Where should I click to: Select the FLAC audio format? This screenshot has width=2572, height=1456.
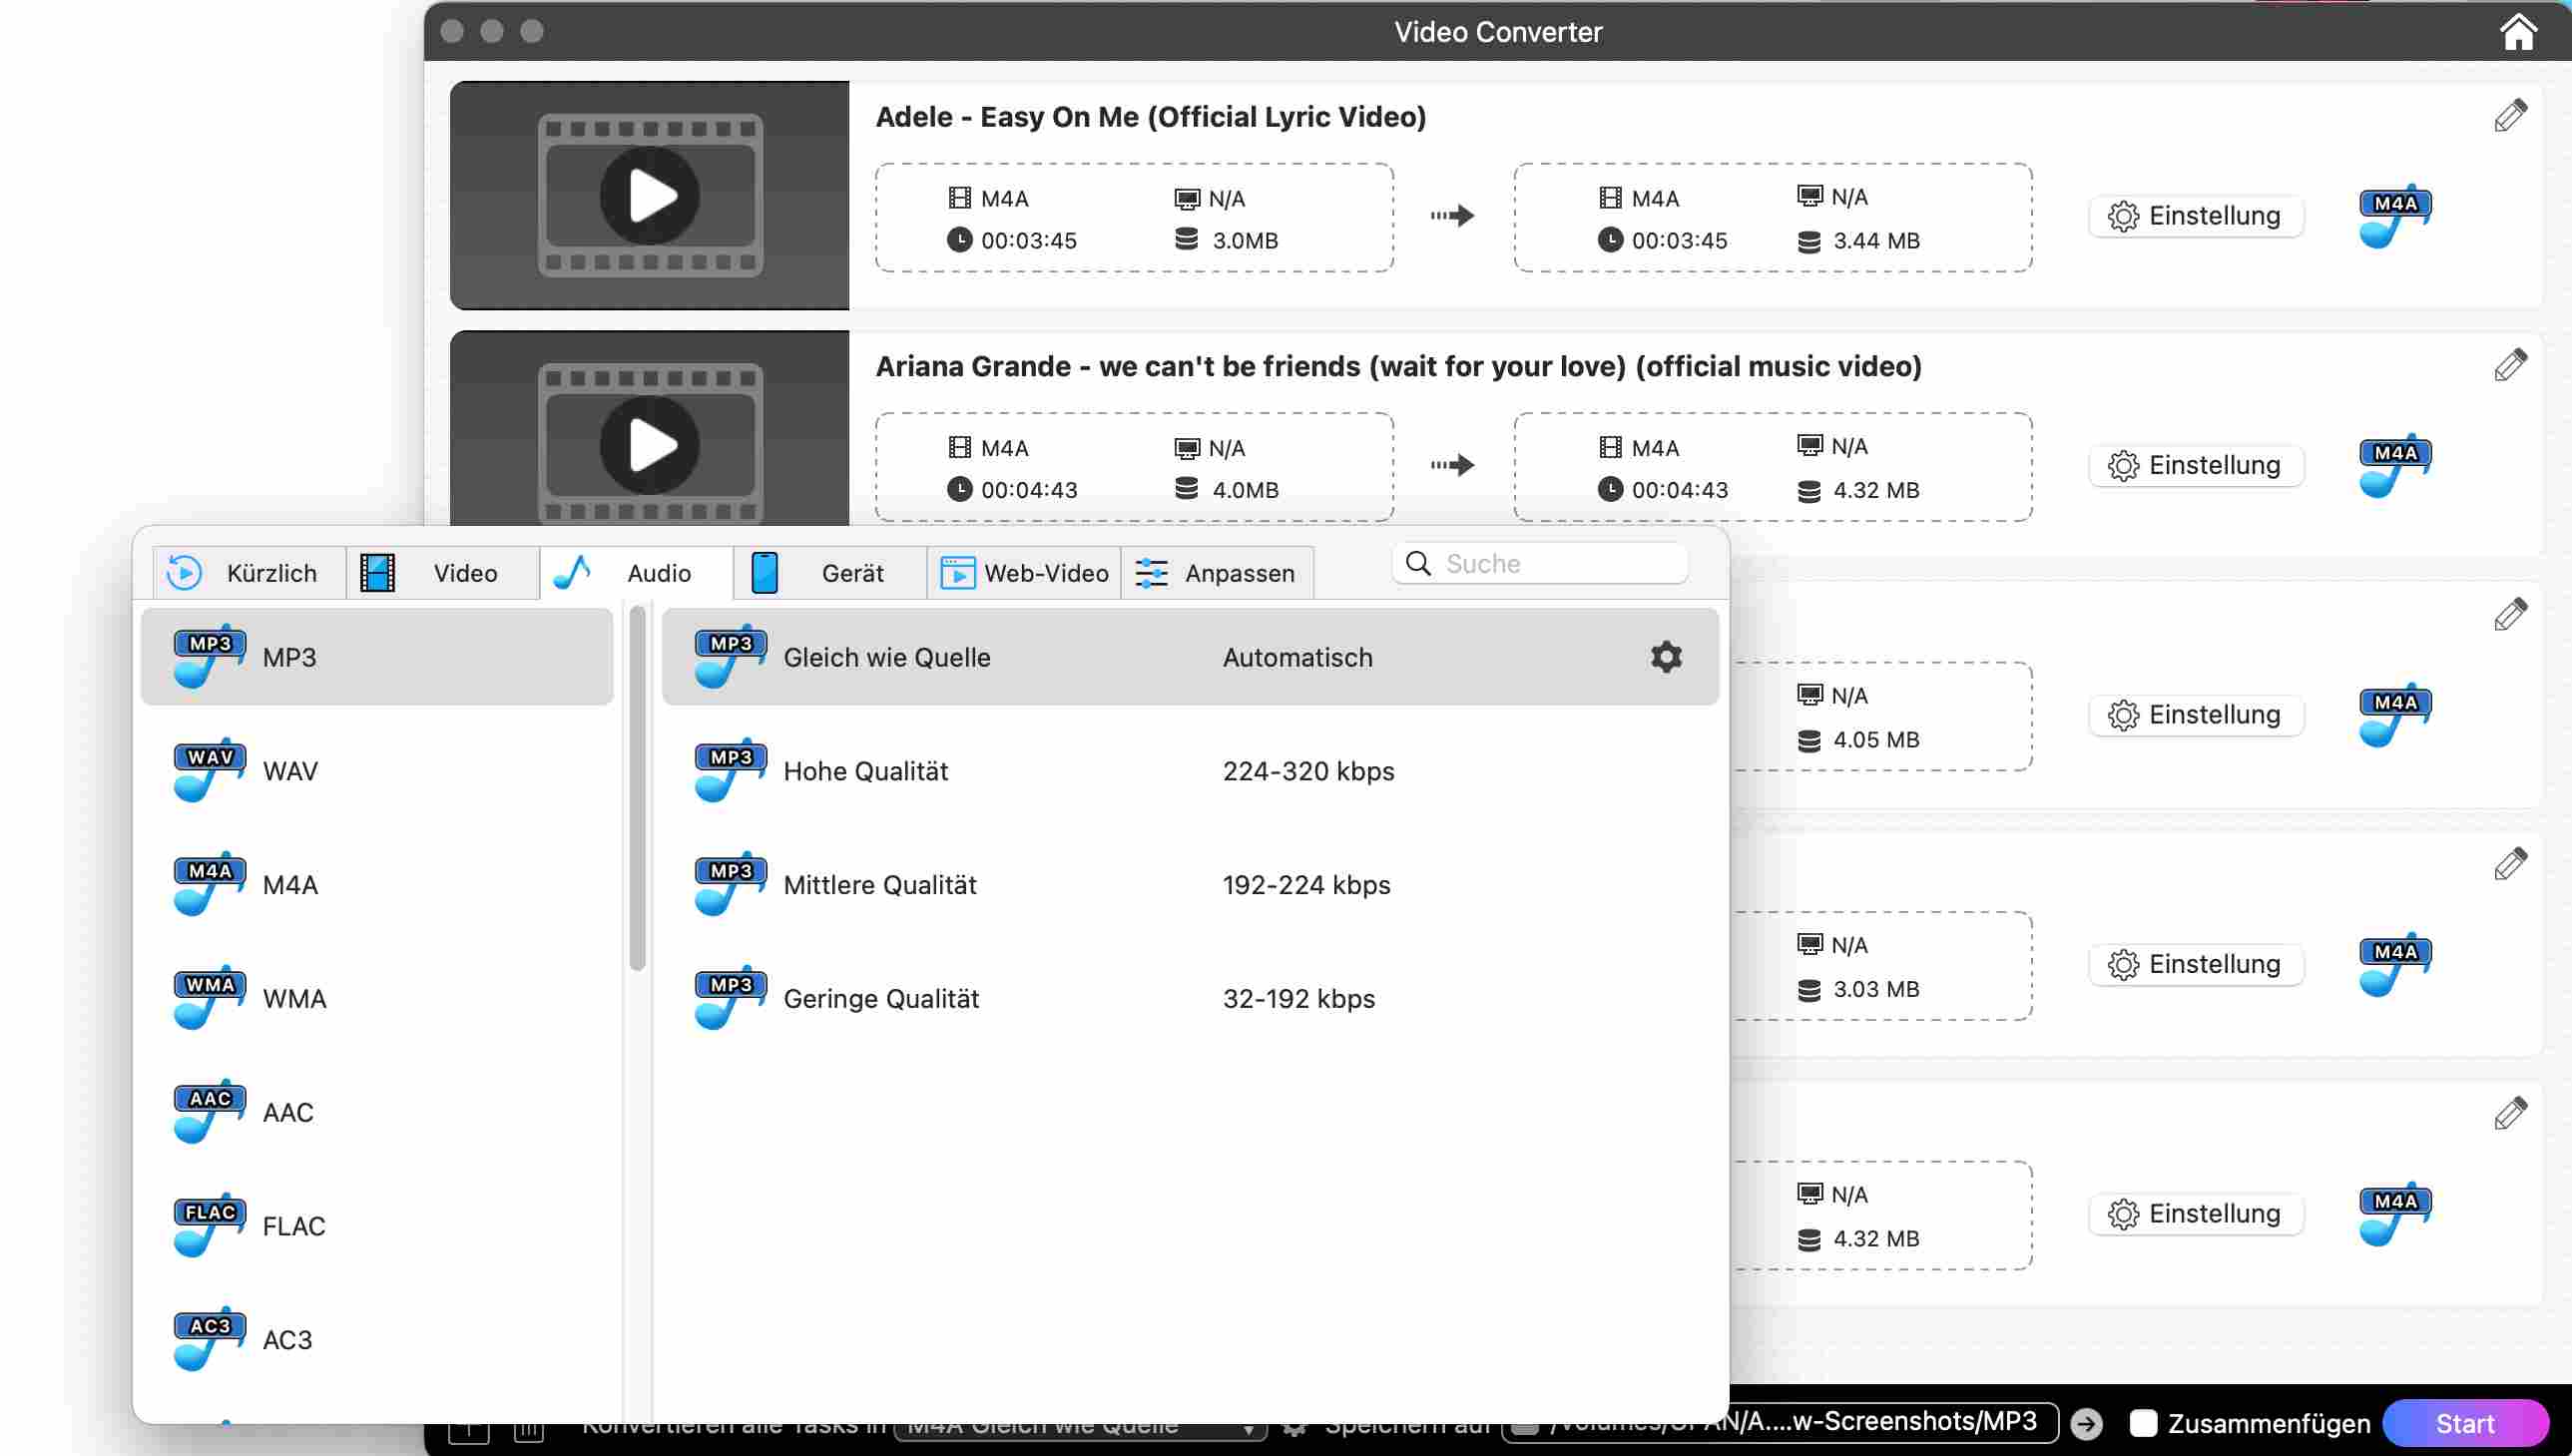(292, 1226)
